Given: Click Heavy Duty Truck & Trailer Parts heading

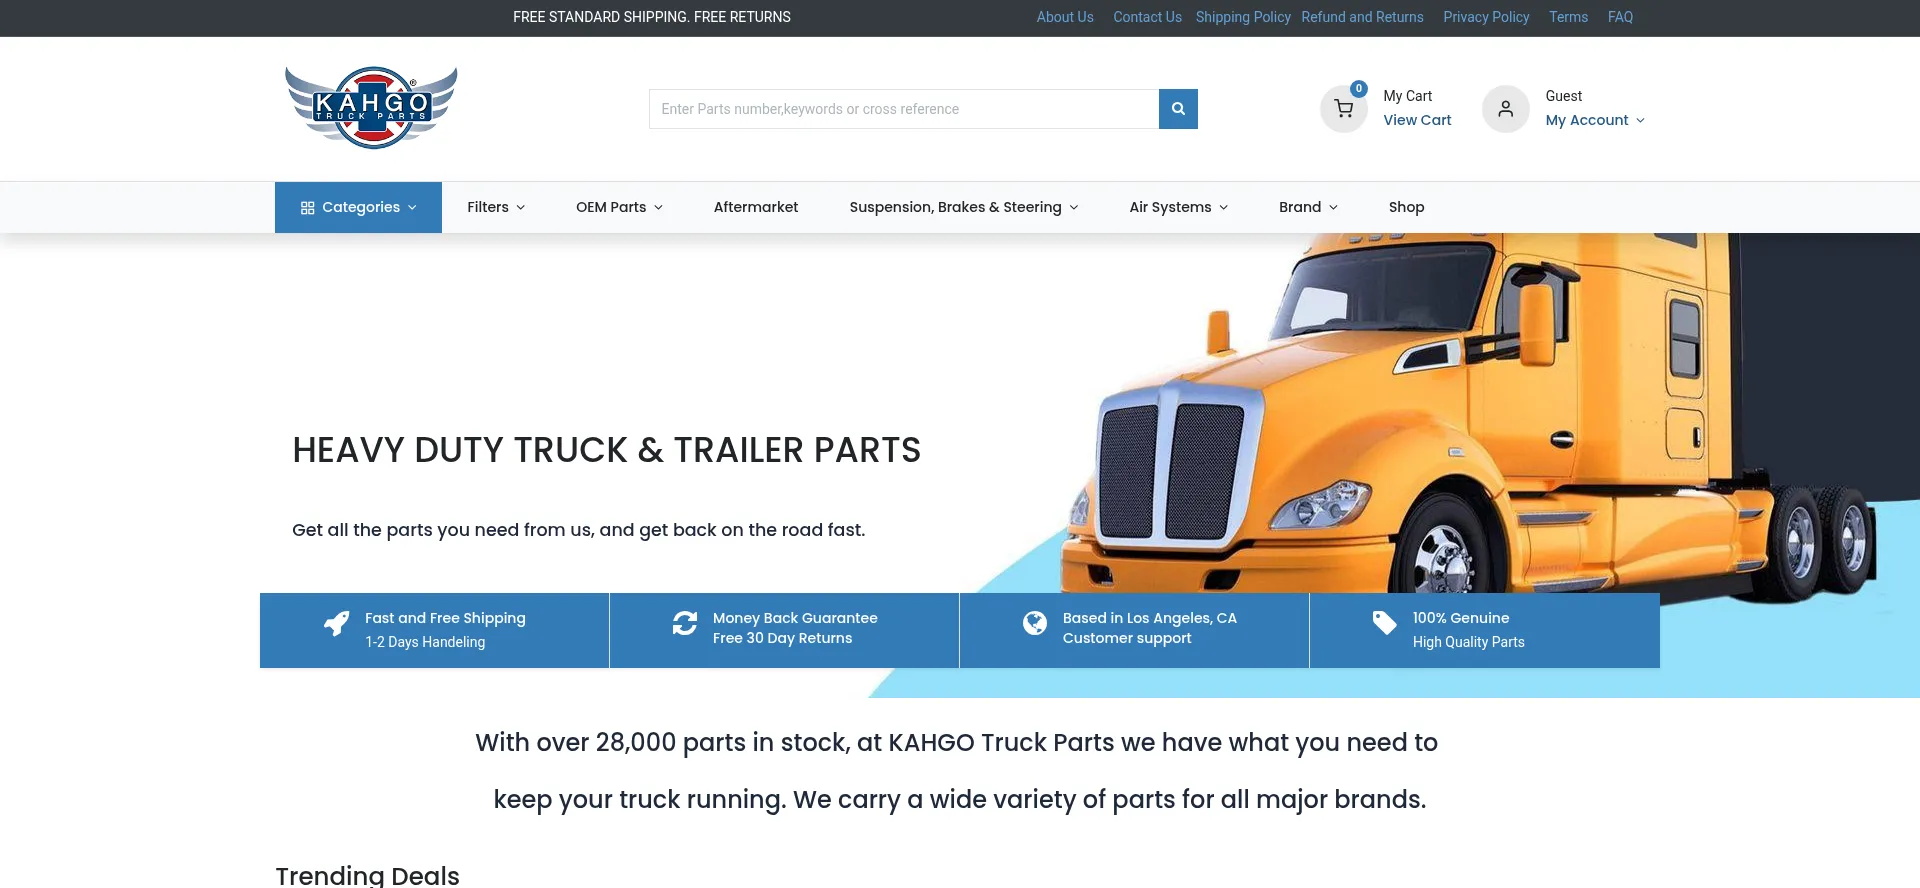Looking at the screenshot, I should click(x=606, y=450).
